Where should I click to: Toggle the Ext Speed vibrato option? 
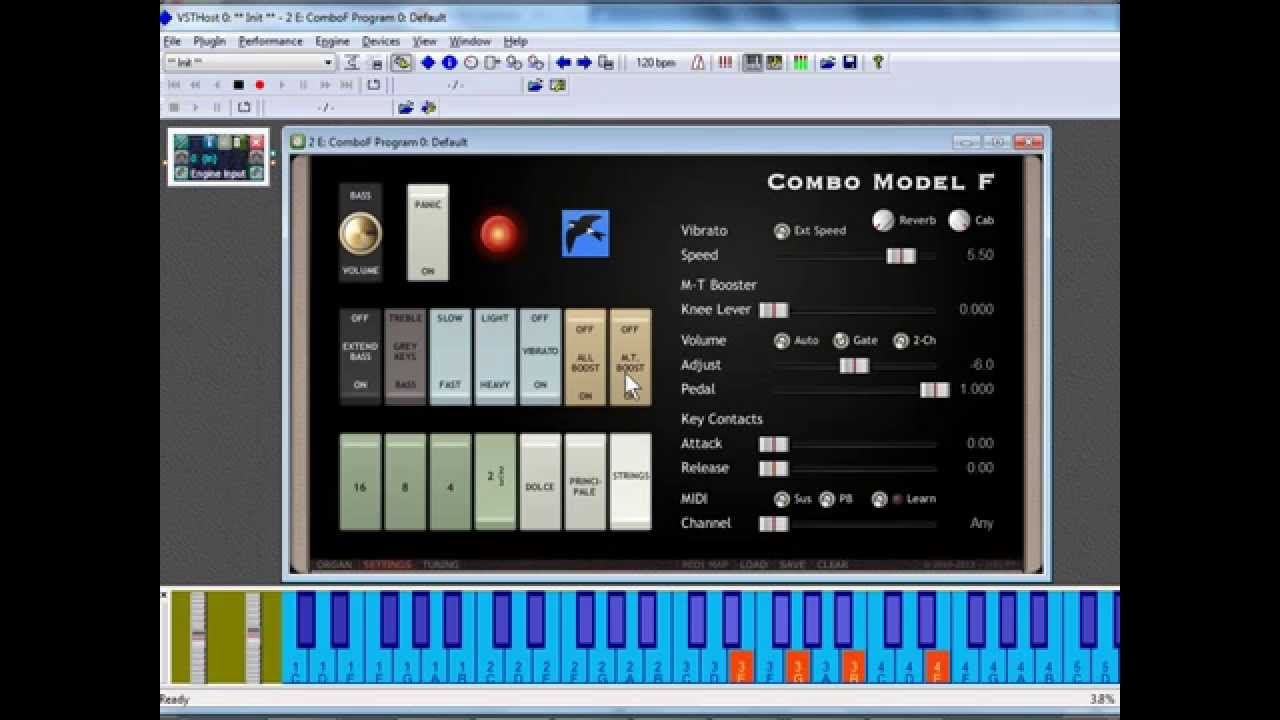pyautogui.click(x=782, y=231)
